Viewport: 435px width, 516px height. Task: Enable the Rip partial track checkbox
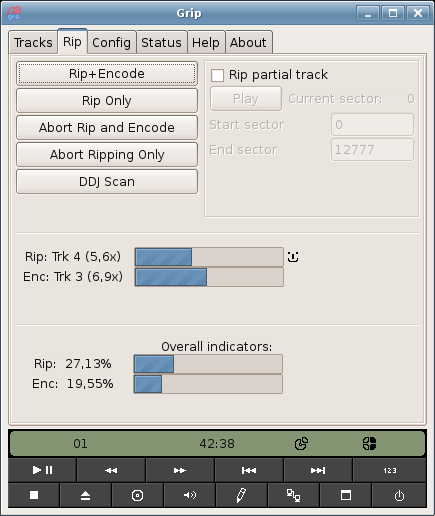tap(217, 75)
